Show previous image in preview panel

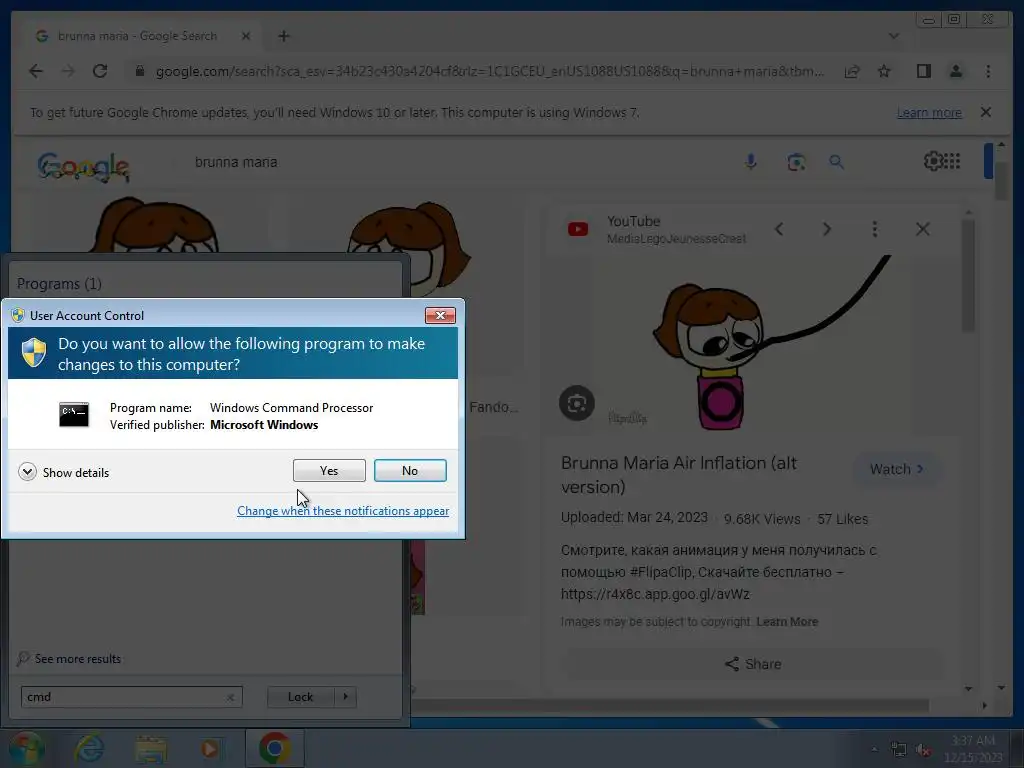coord(779,229)
